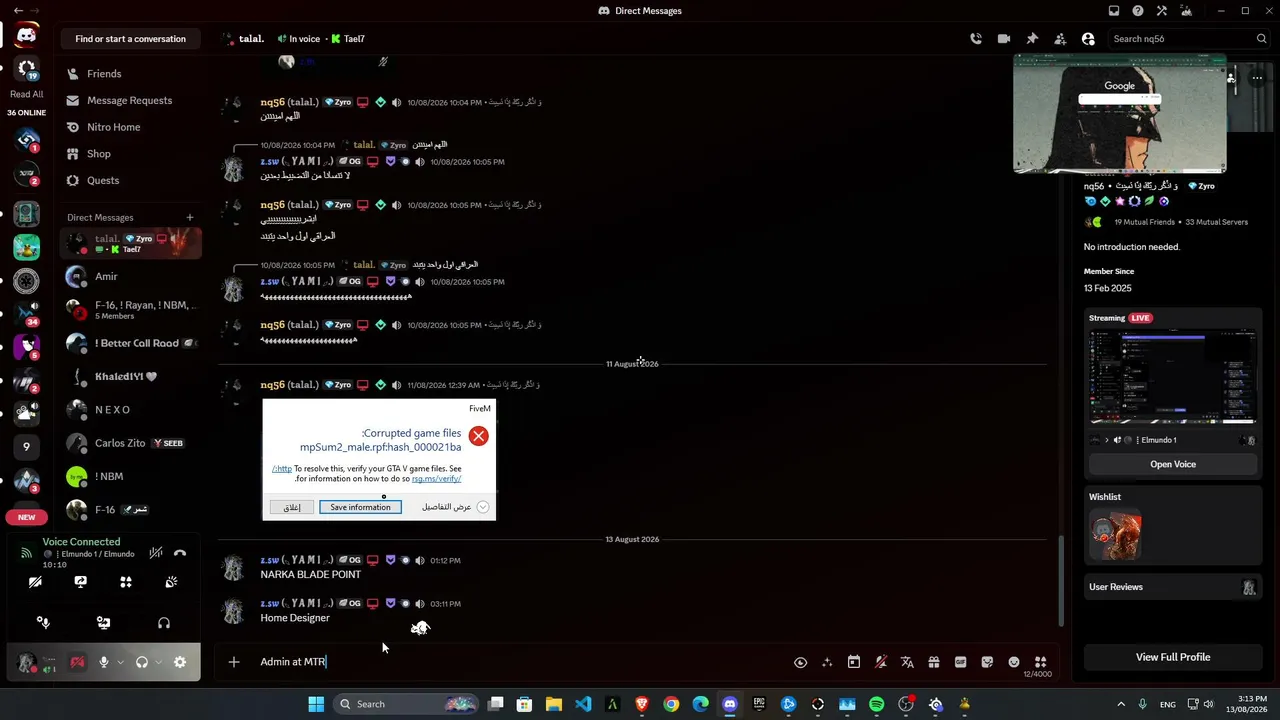Click Find or start a conversation

pos(131,39)
